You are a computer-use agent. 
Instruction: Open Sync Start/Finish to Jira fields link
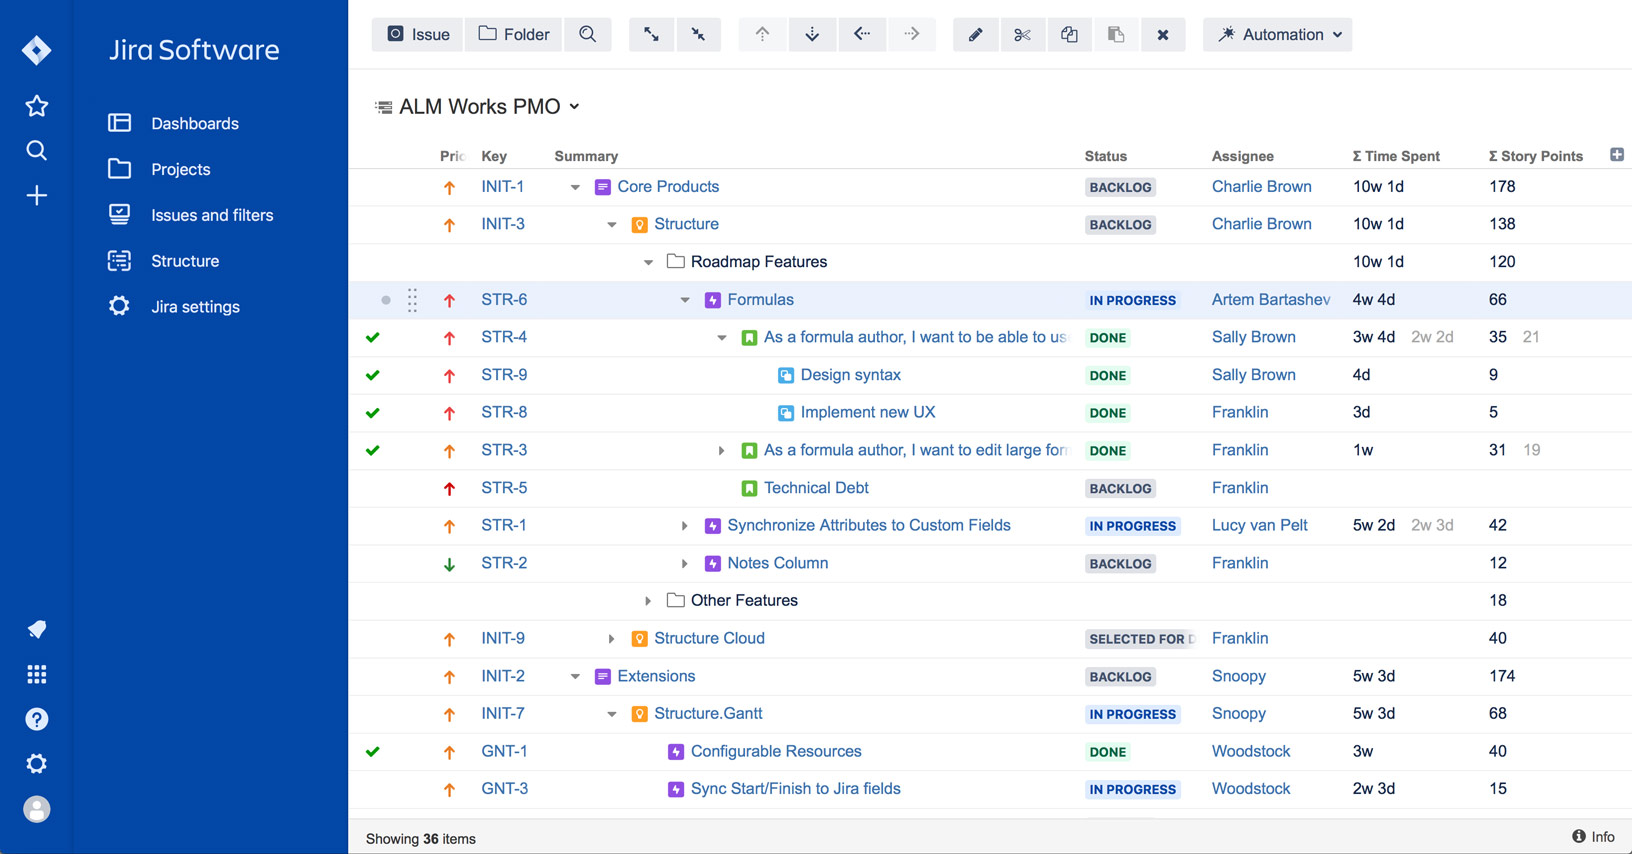796,789
